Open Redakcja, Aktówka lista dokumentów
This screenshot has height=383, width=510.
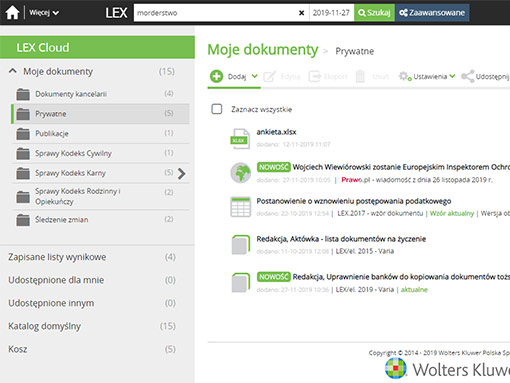coord(341,239)
